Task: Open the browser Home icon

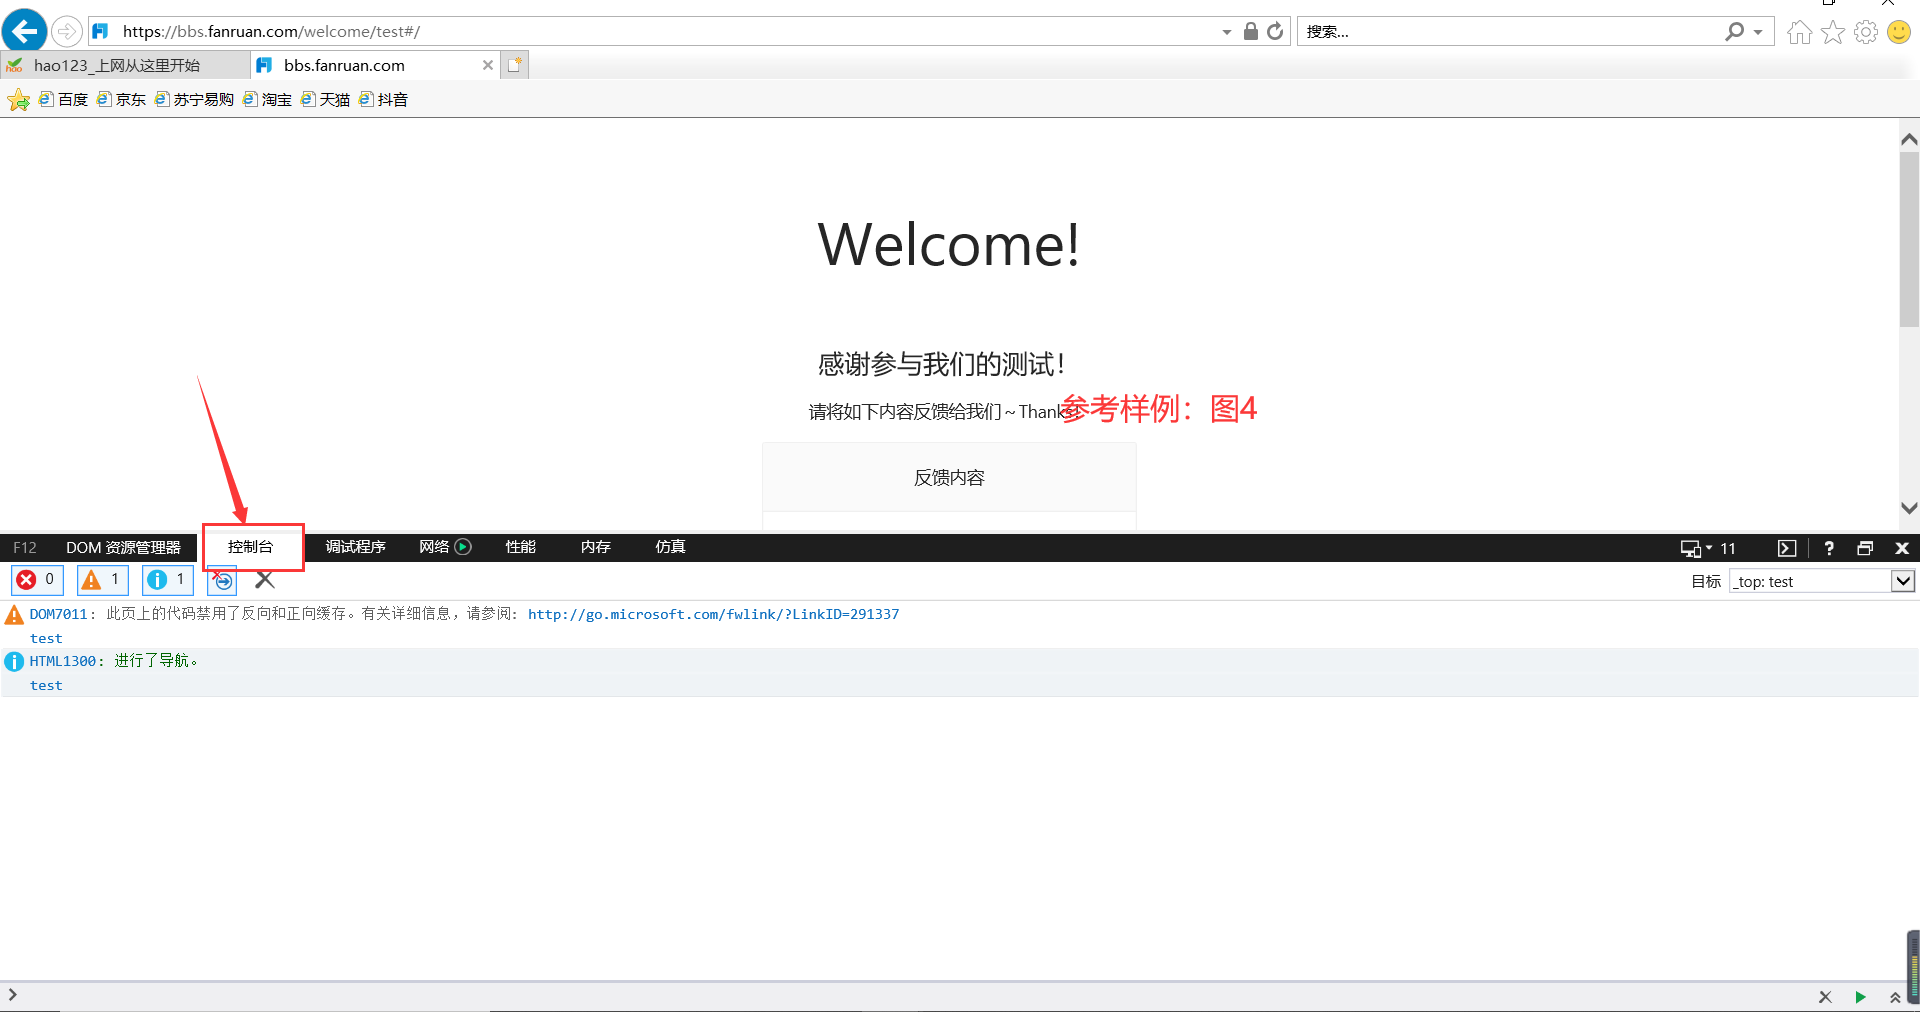Action: (1799, 33)
